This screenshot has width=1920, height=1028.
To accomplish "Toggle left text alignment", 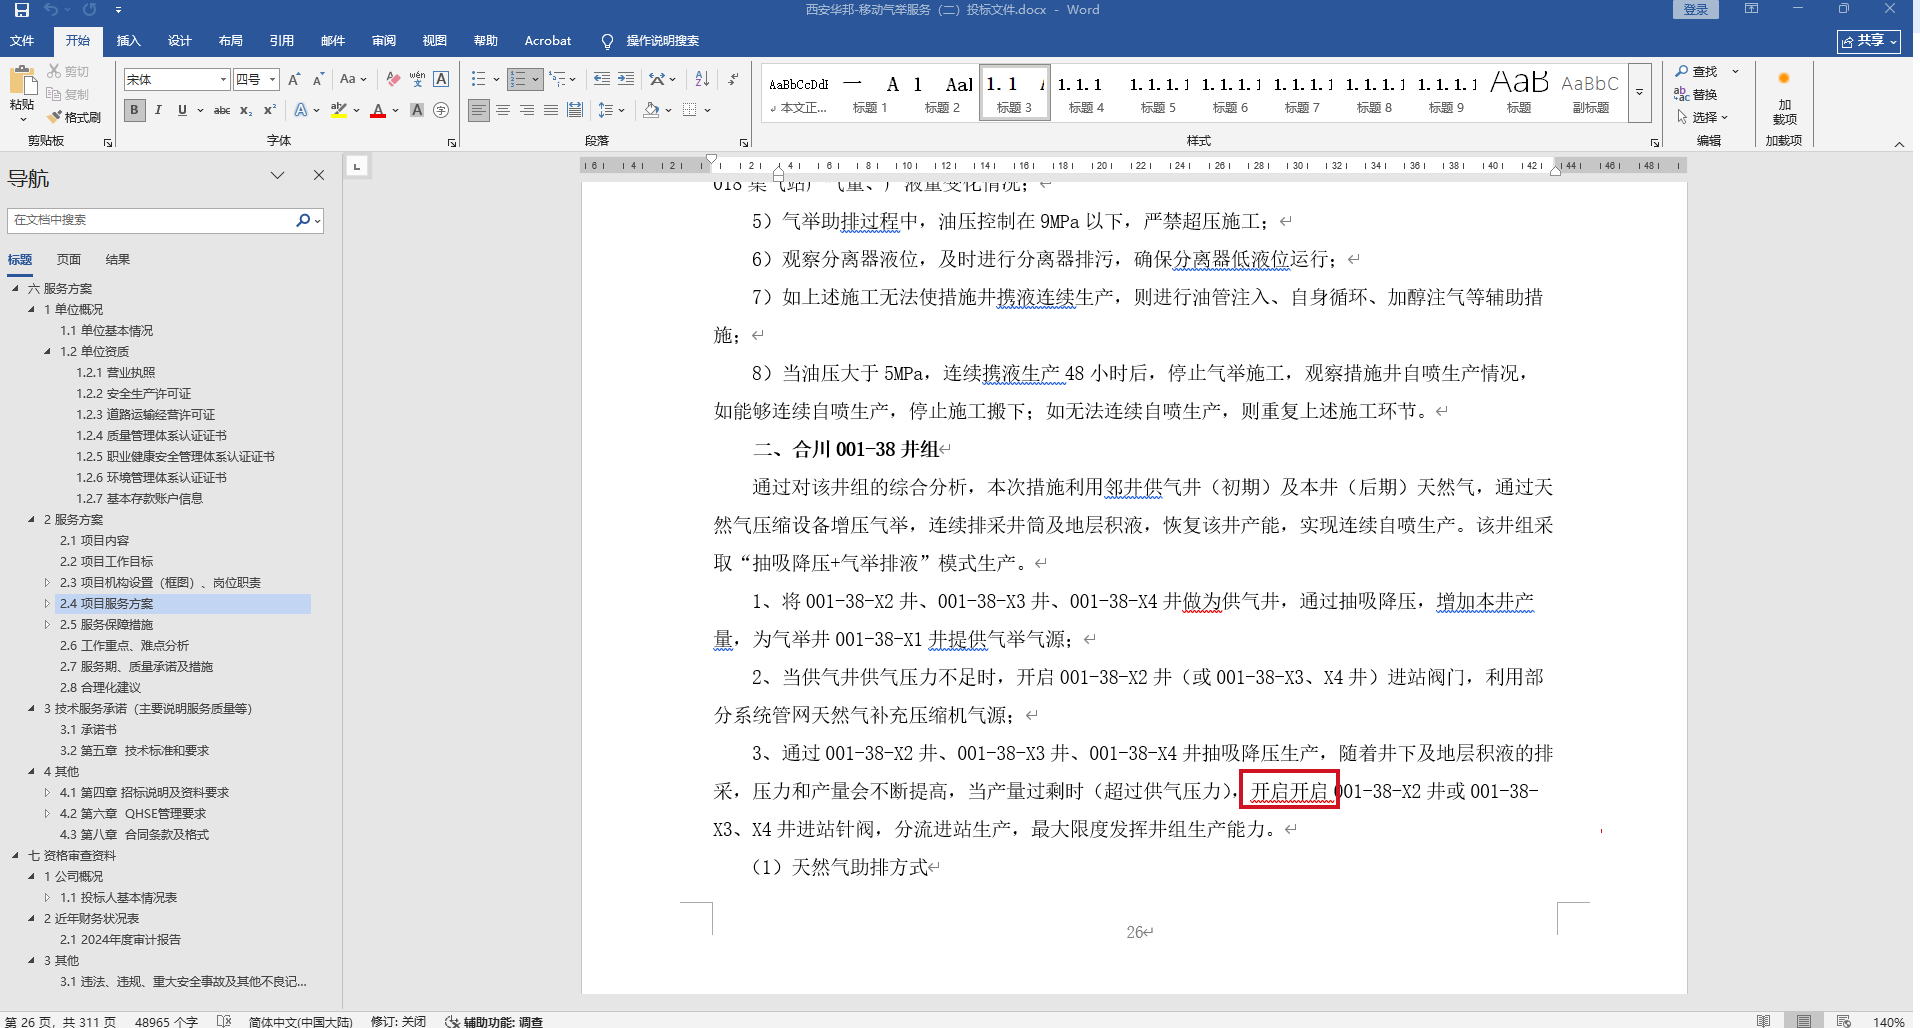I will 479,110.
